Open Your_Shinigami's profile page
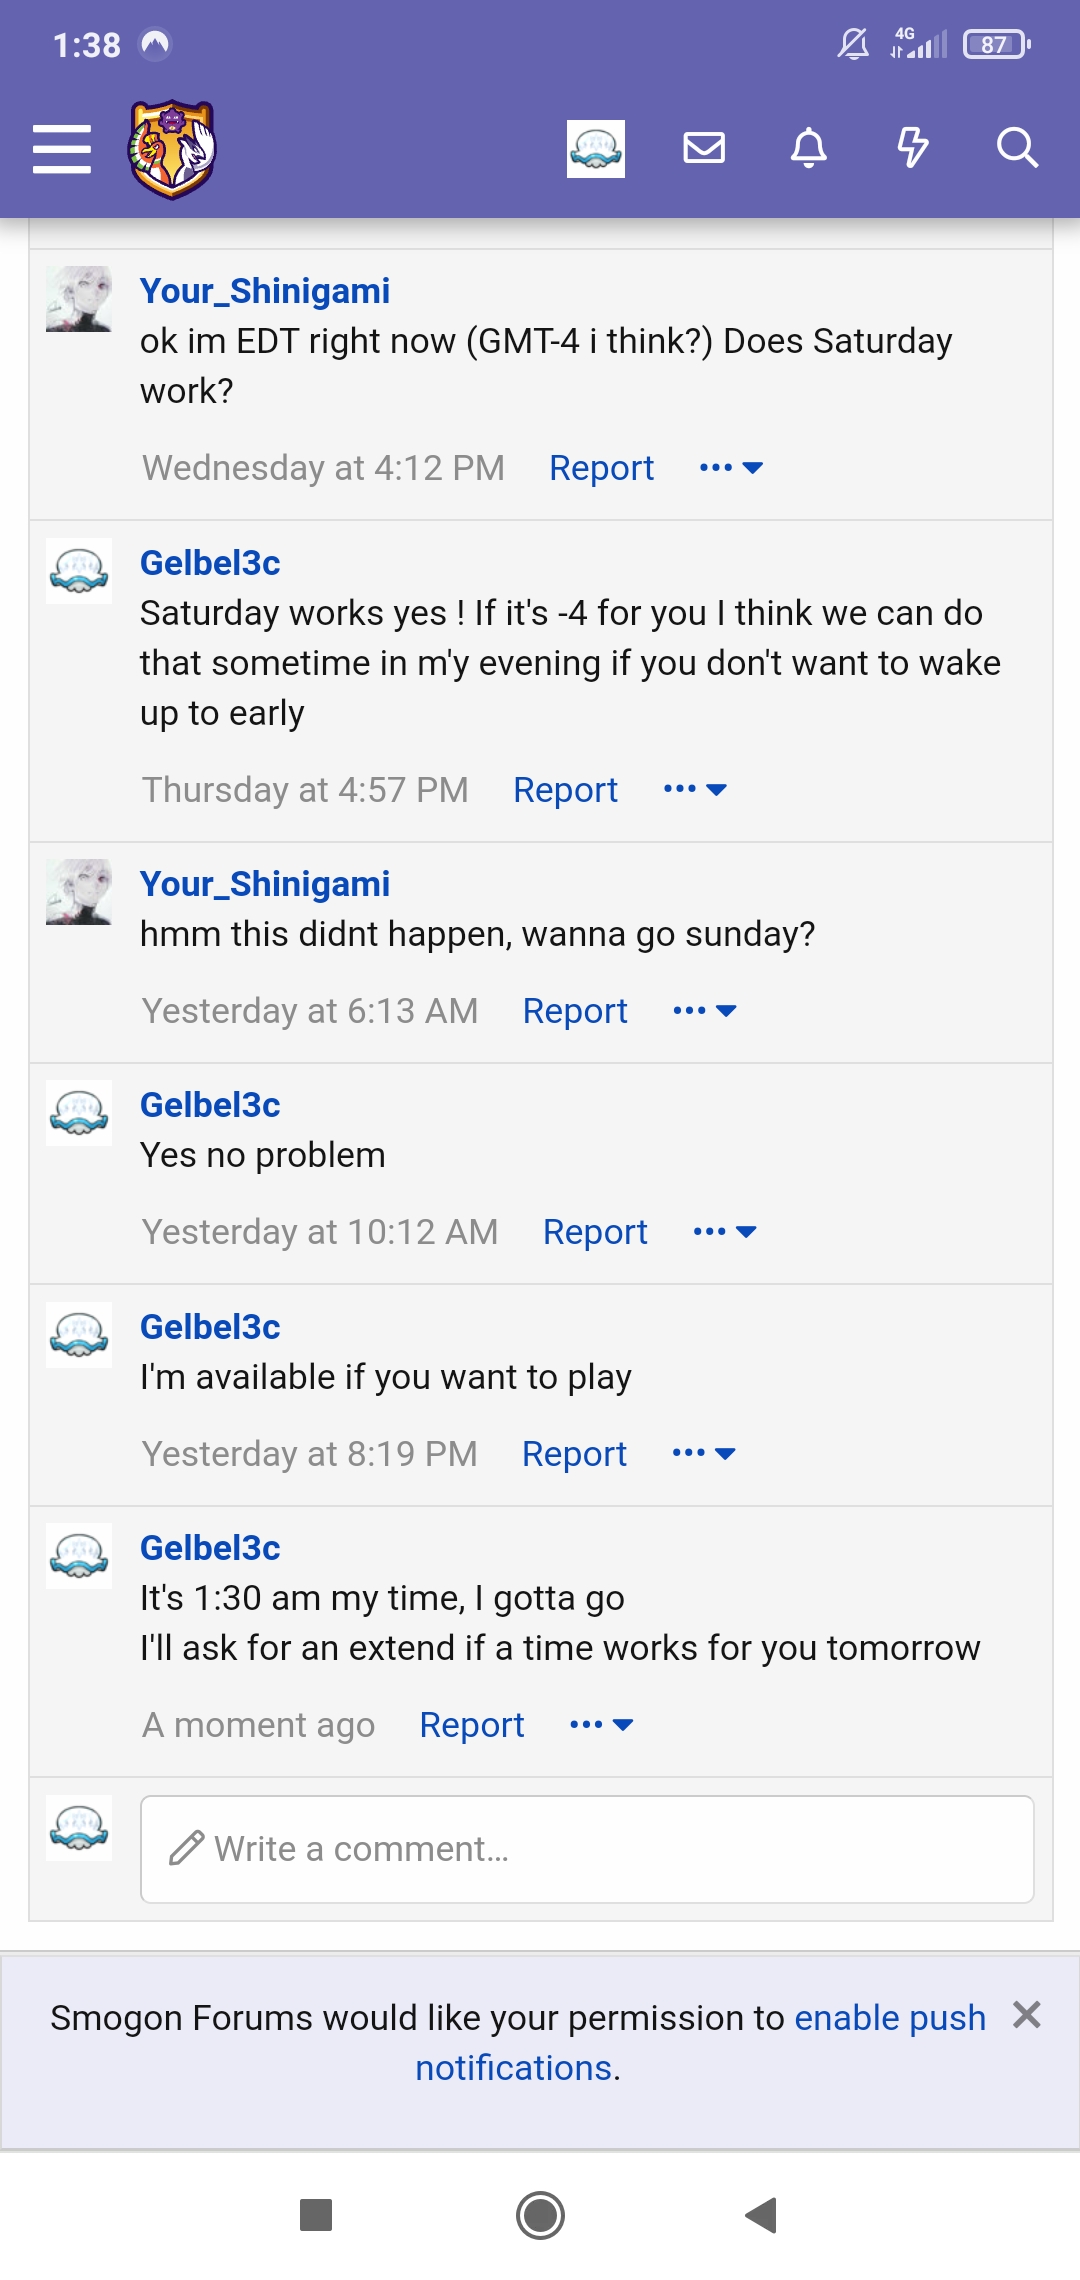 [265, 290]
